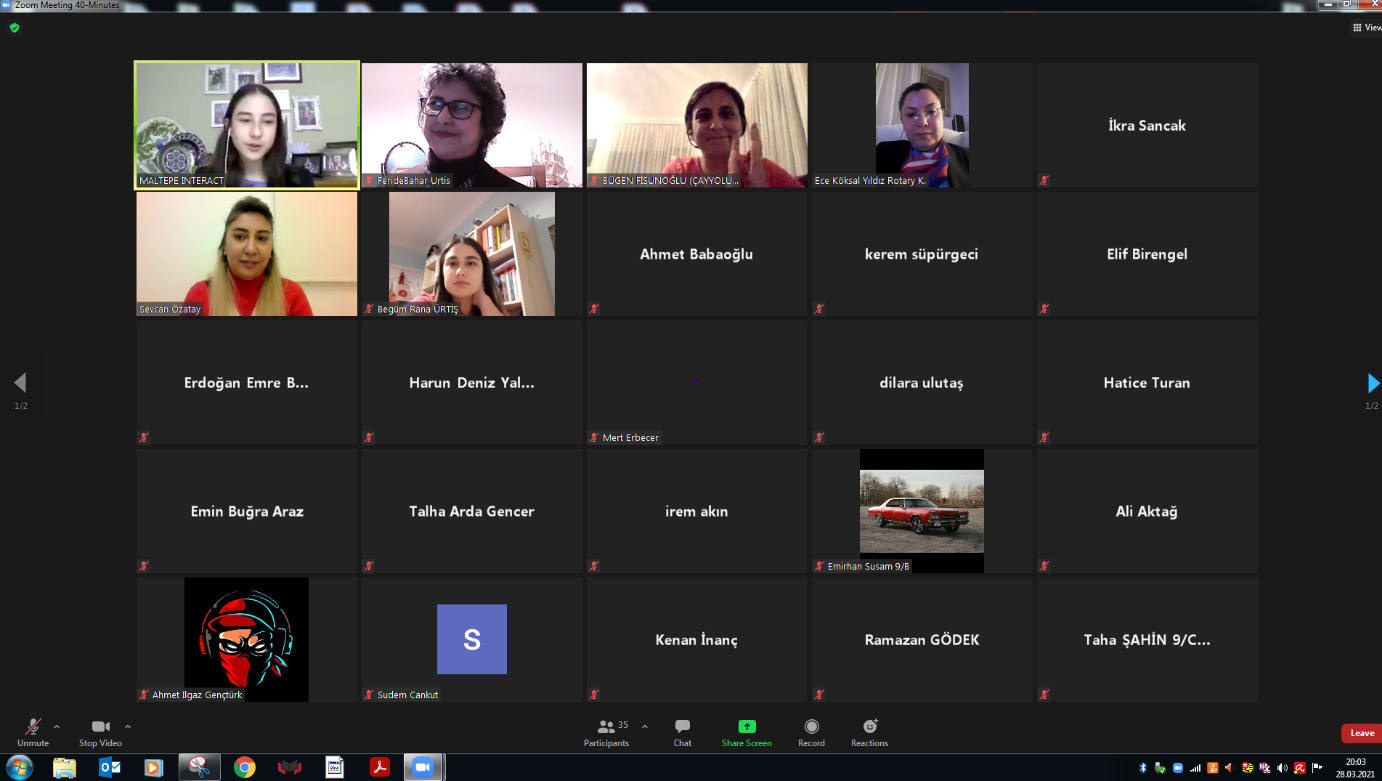Click muted mic icon on Hatice Turan tile

(x=1044, y=437)
